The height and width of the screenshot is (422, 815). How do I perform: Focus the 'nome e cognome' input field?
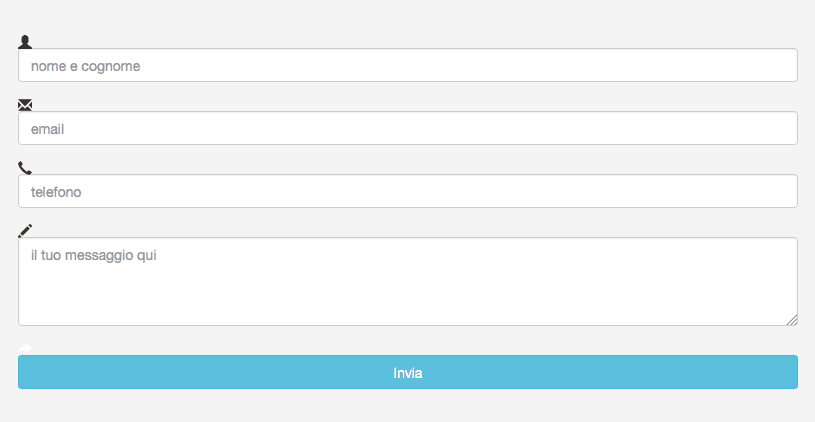pyautogui.click(x=407, y=65)
